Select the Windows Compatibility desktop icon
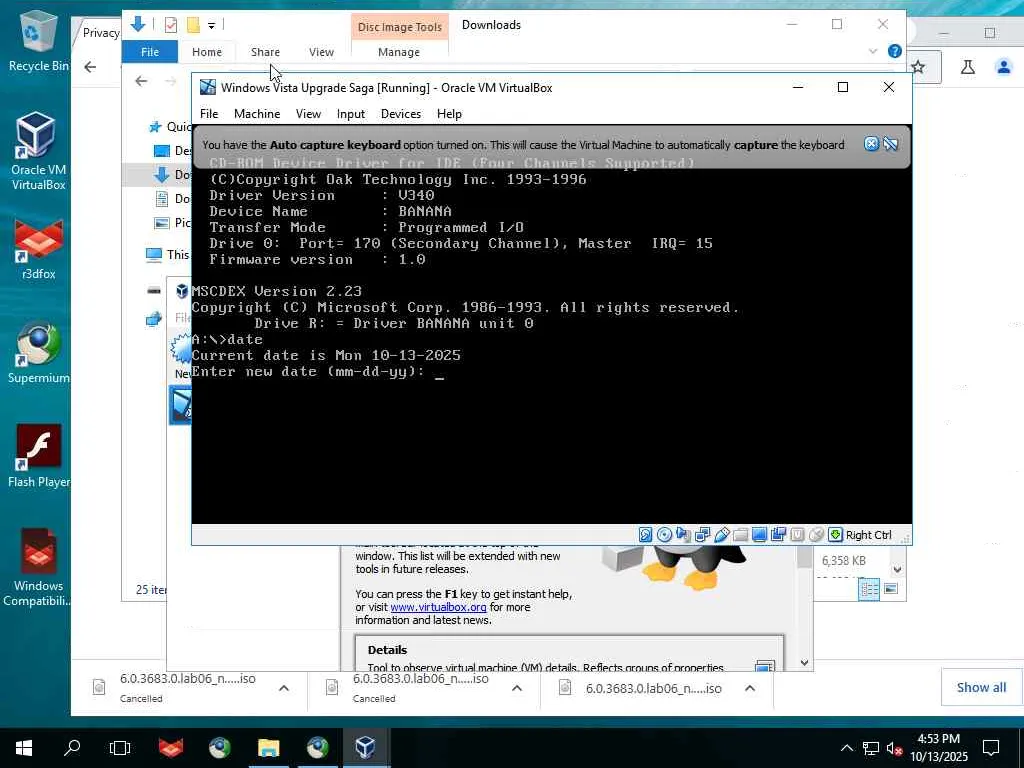The image size is (1024, 768). point(38,568)
